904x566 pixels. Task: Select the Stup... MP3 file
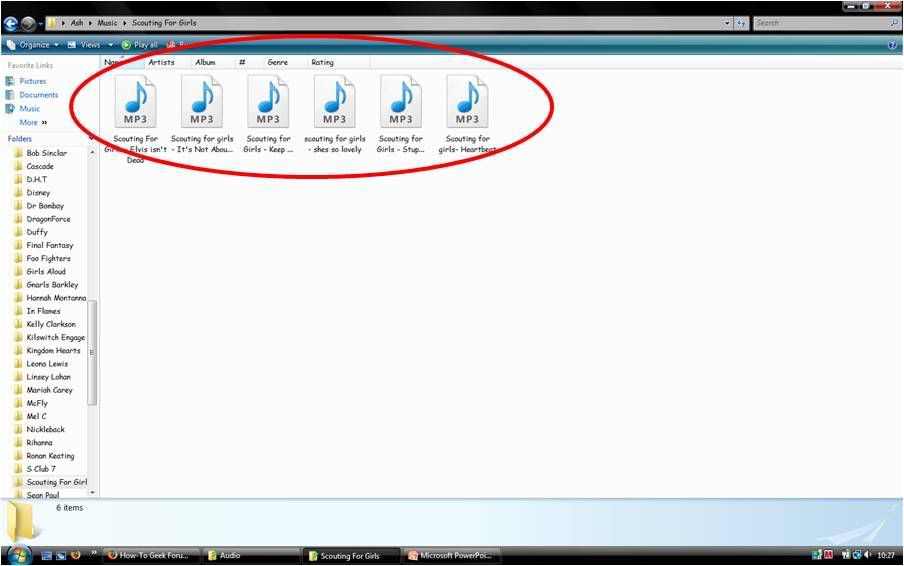tap(401, 114)
